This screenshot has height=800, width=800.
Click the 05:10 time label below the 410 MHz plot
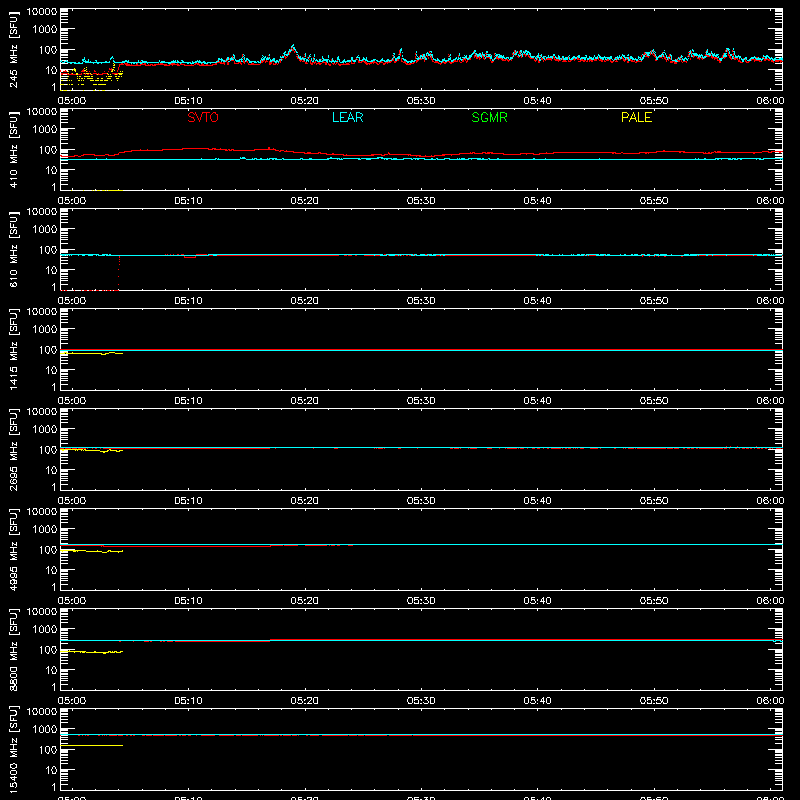[x=188, y=201]
